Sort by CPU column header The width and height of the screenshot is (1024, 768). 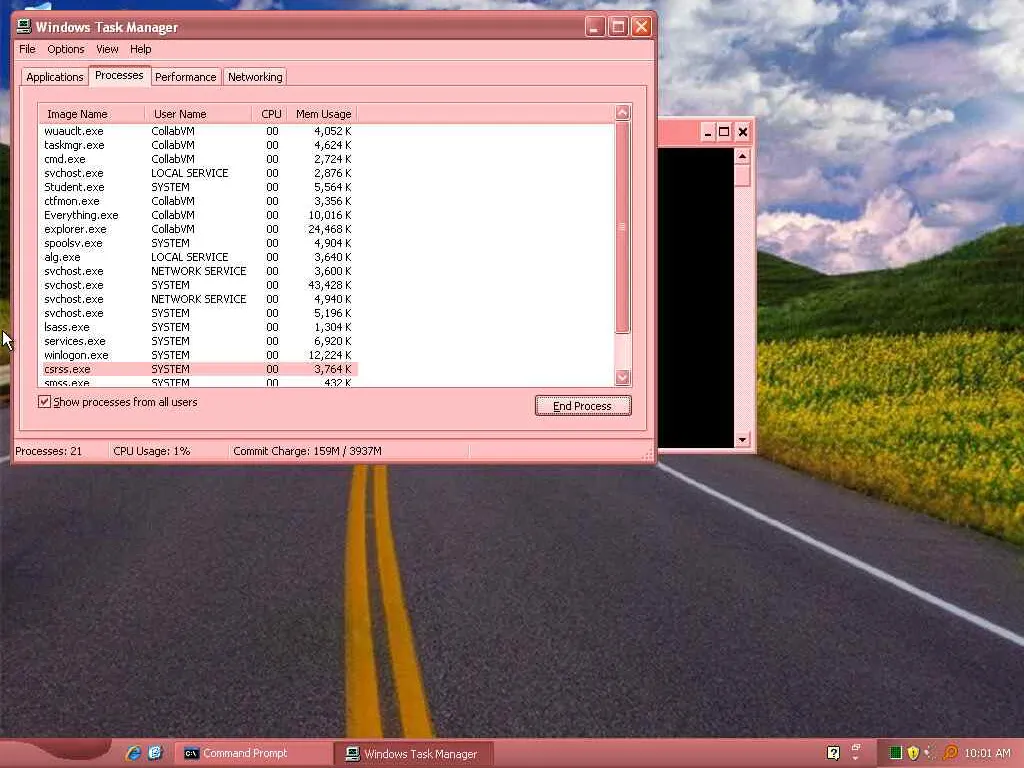pos(269,114)
